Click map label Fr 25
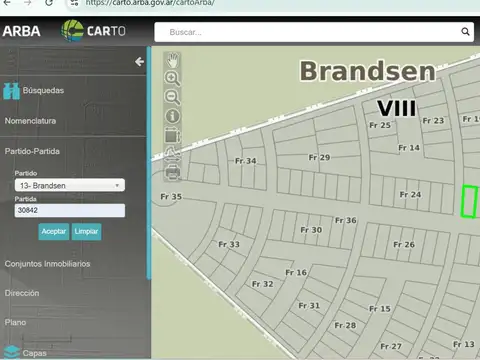Viewport: 480px width, 360px height. tap(380, 125)
